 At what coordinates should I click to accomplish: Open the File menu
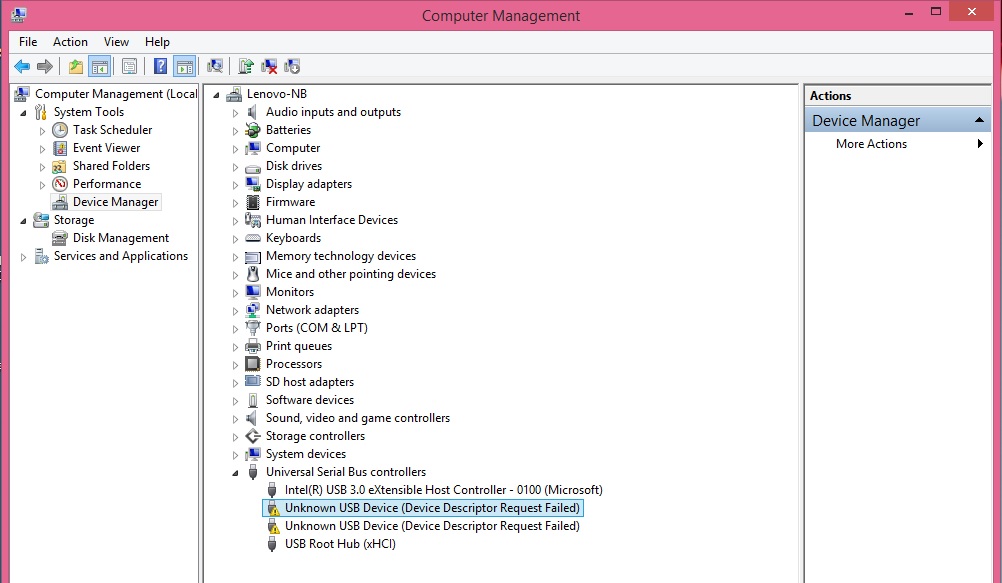point(28,42)
